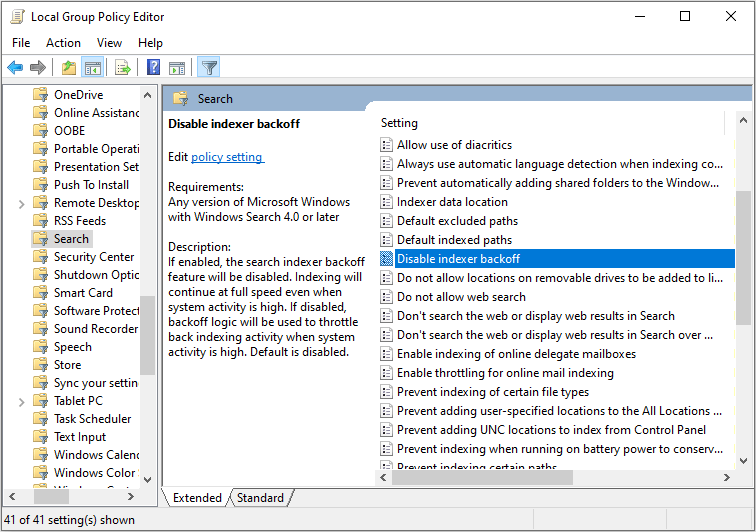Viewport: 756px width, 532px height.
Task: Click the Back arrow toolbar icon
Action: point(15,68)
